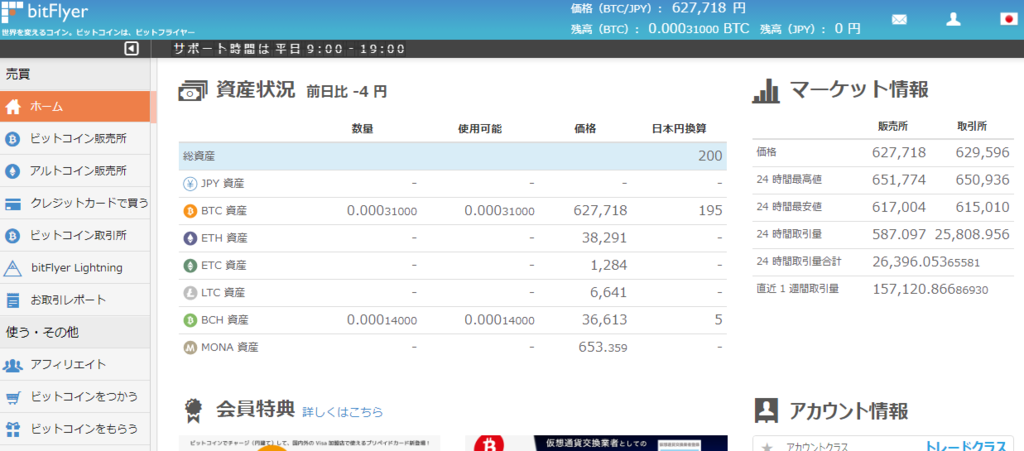
Task: Click LTC price 6,641
Action: point(609,293)
